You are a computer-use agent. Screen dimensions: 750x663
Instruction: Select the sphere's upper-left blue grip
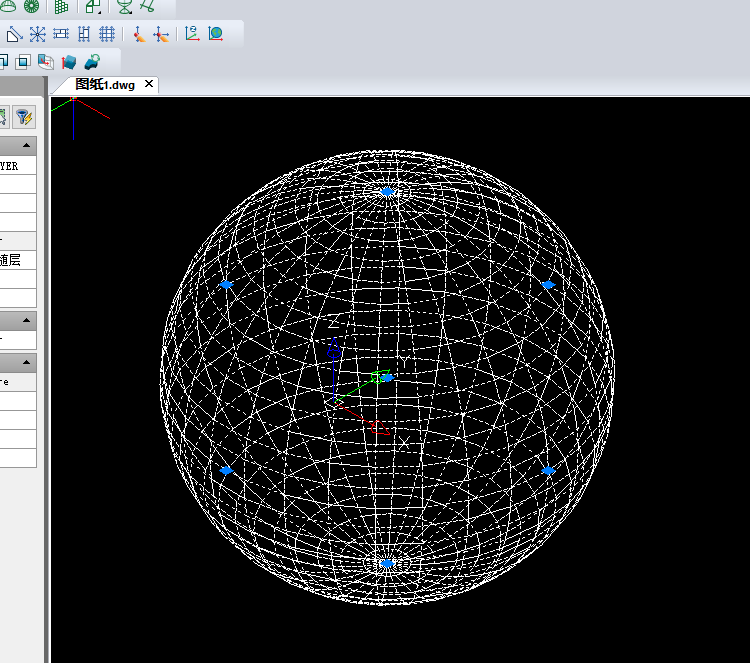[x=226, y=285]
